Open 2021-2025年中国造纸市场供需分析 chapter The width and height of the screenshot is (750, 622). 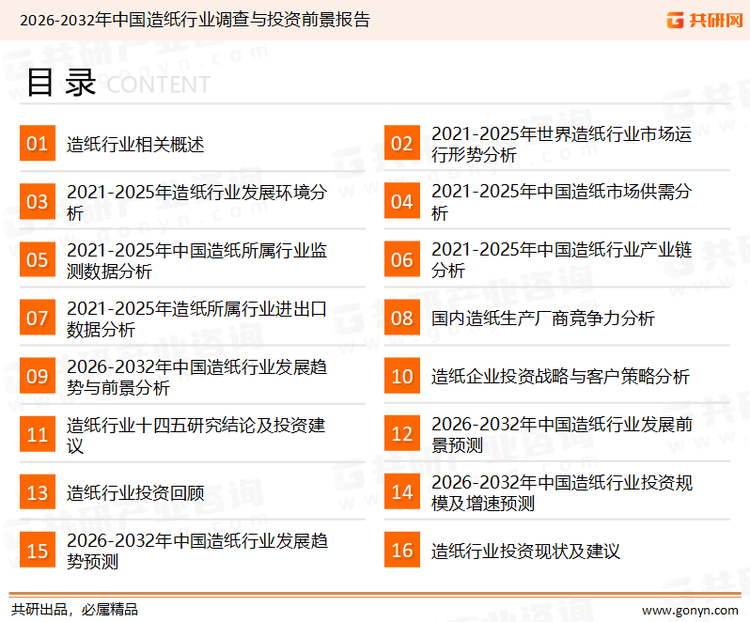(560, 202)
